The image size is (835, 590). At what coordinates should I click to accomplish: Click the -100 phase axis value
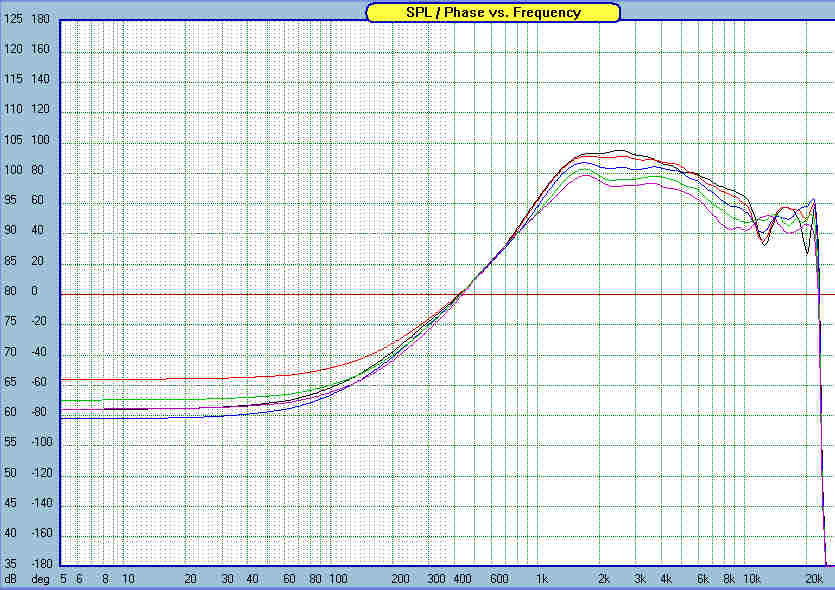tap(41, 442)
